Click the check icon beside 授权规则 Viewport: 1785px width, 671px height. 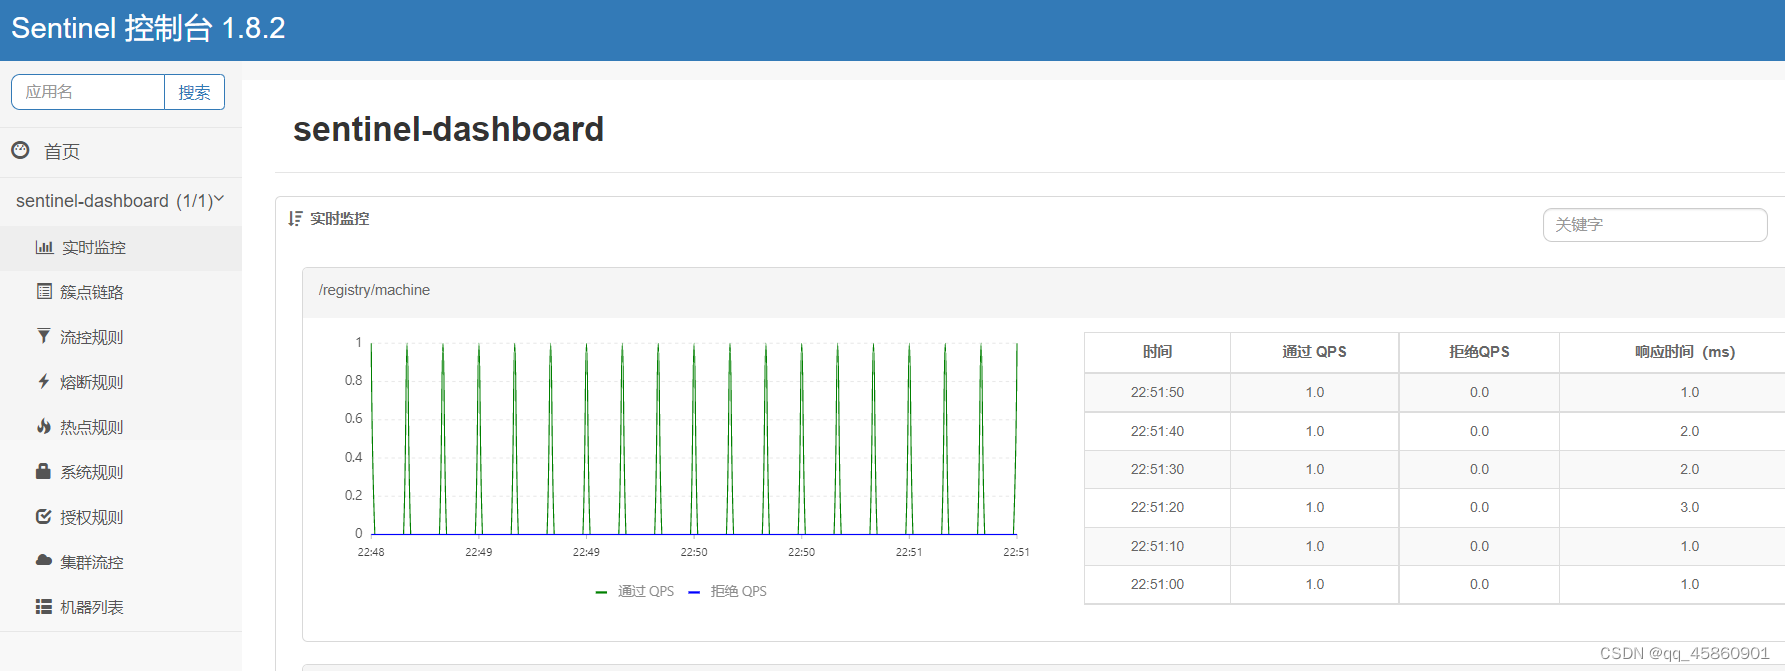click(x=43, y=516)
